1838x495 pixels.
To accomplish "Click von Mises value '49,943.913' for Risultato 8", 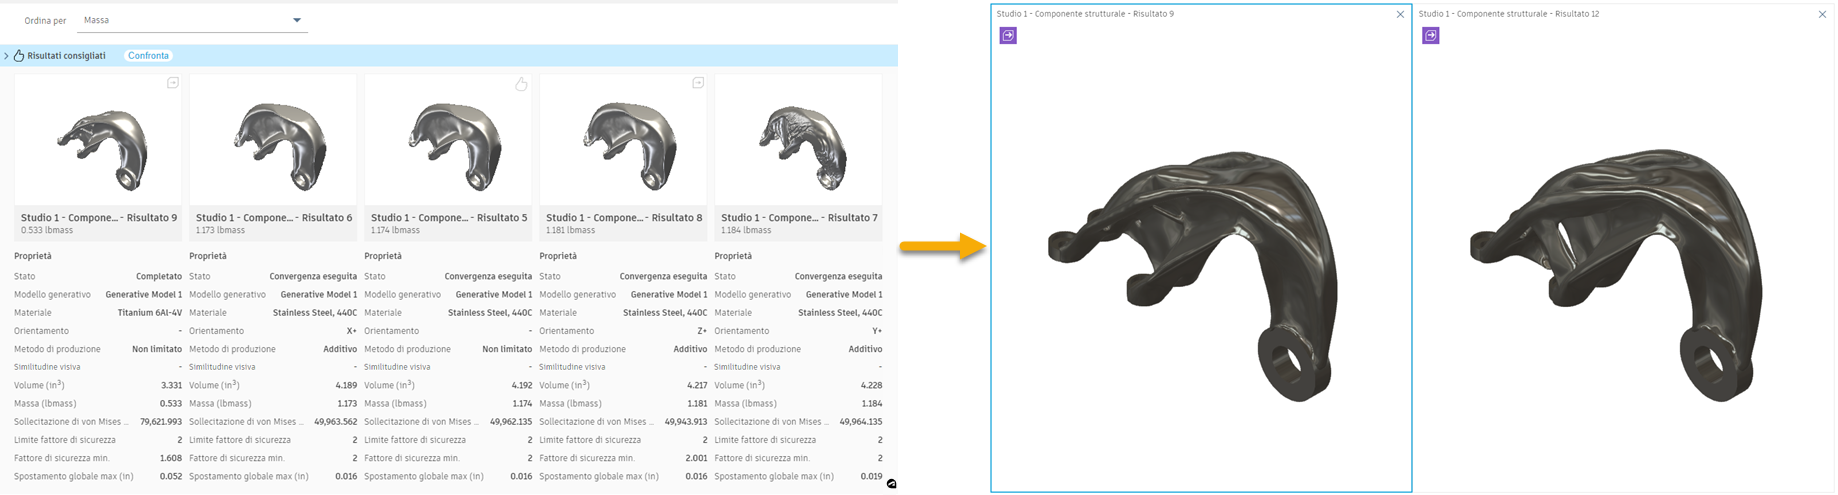I will (x=686, y=422).
